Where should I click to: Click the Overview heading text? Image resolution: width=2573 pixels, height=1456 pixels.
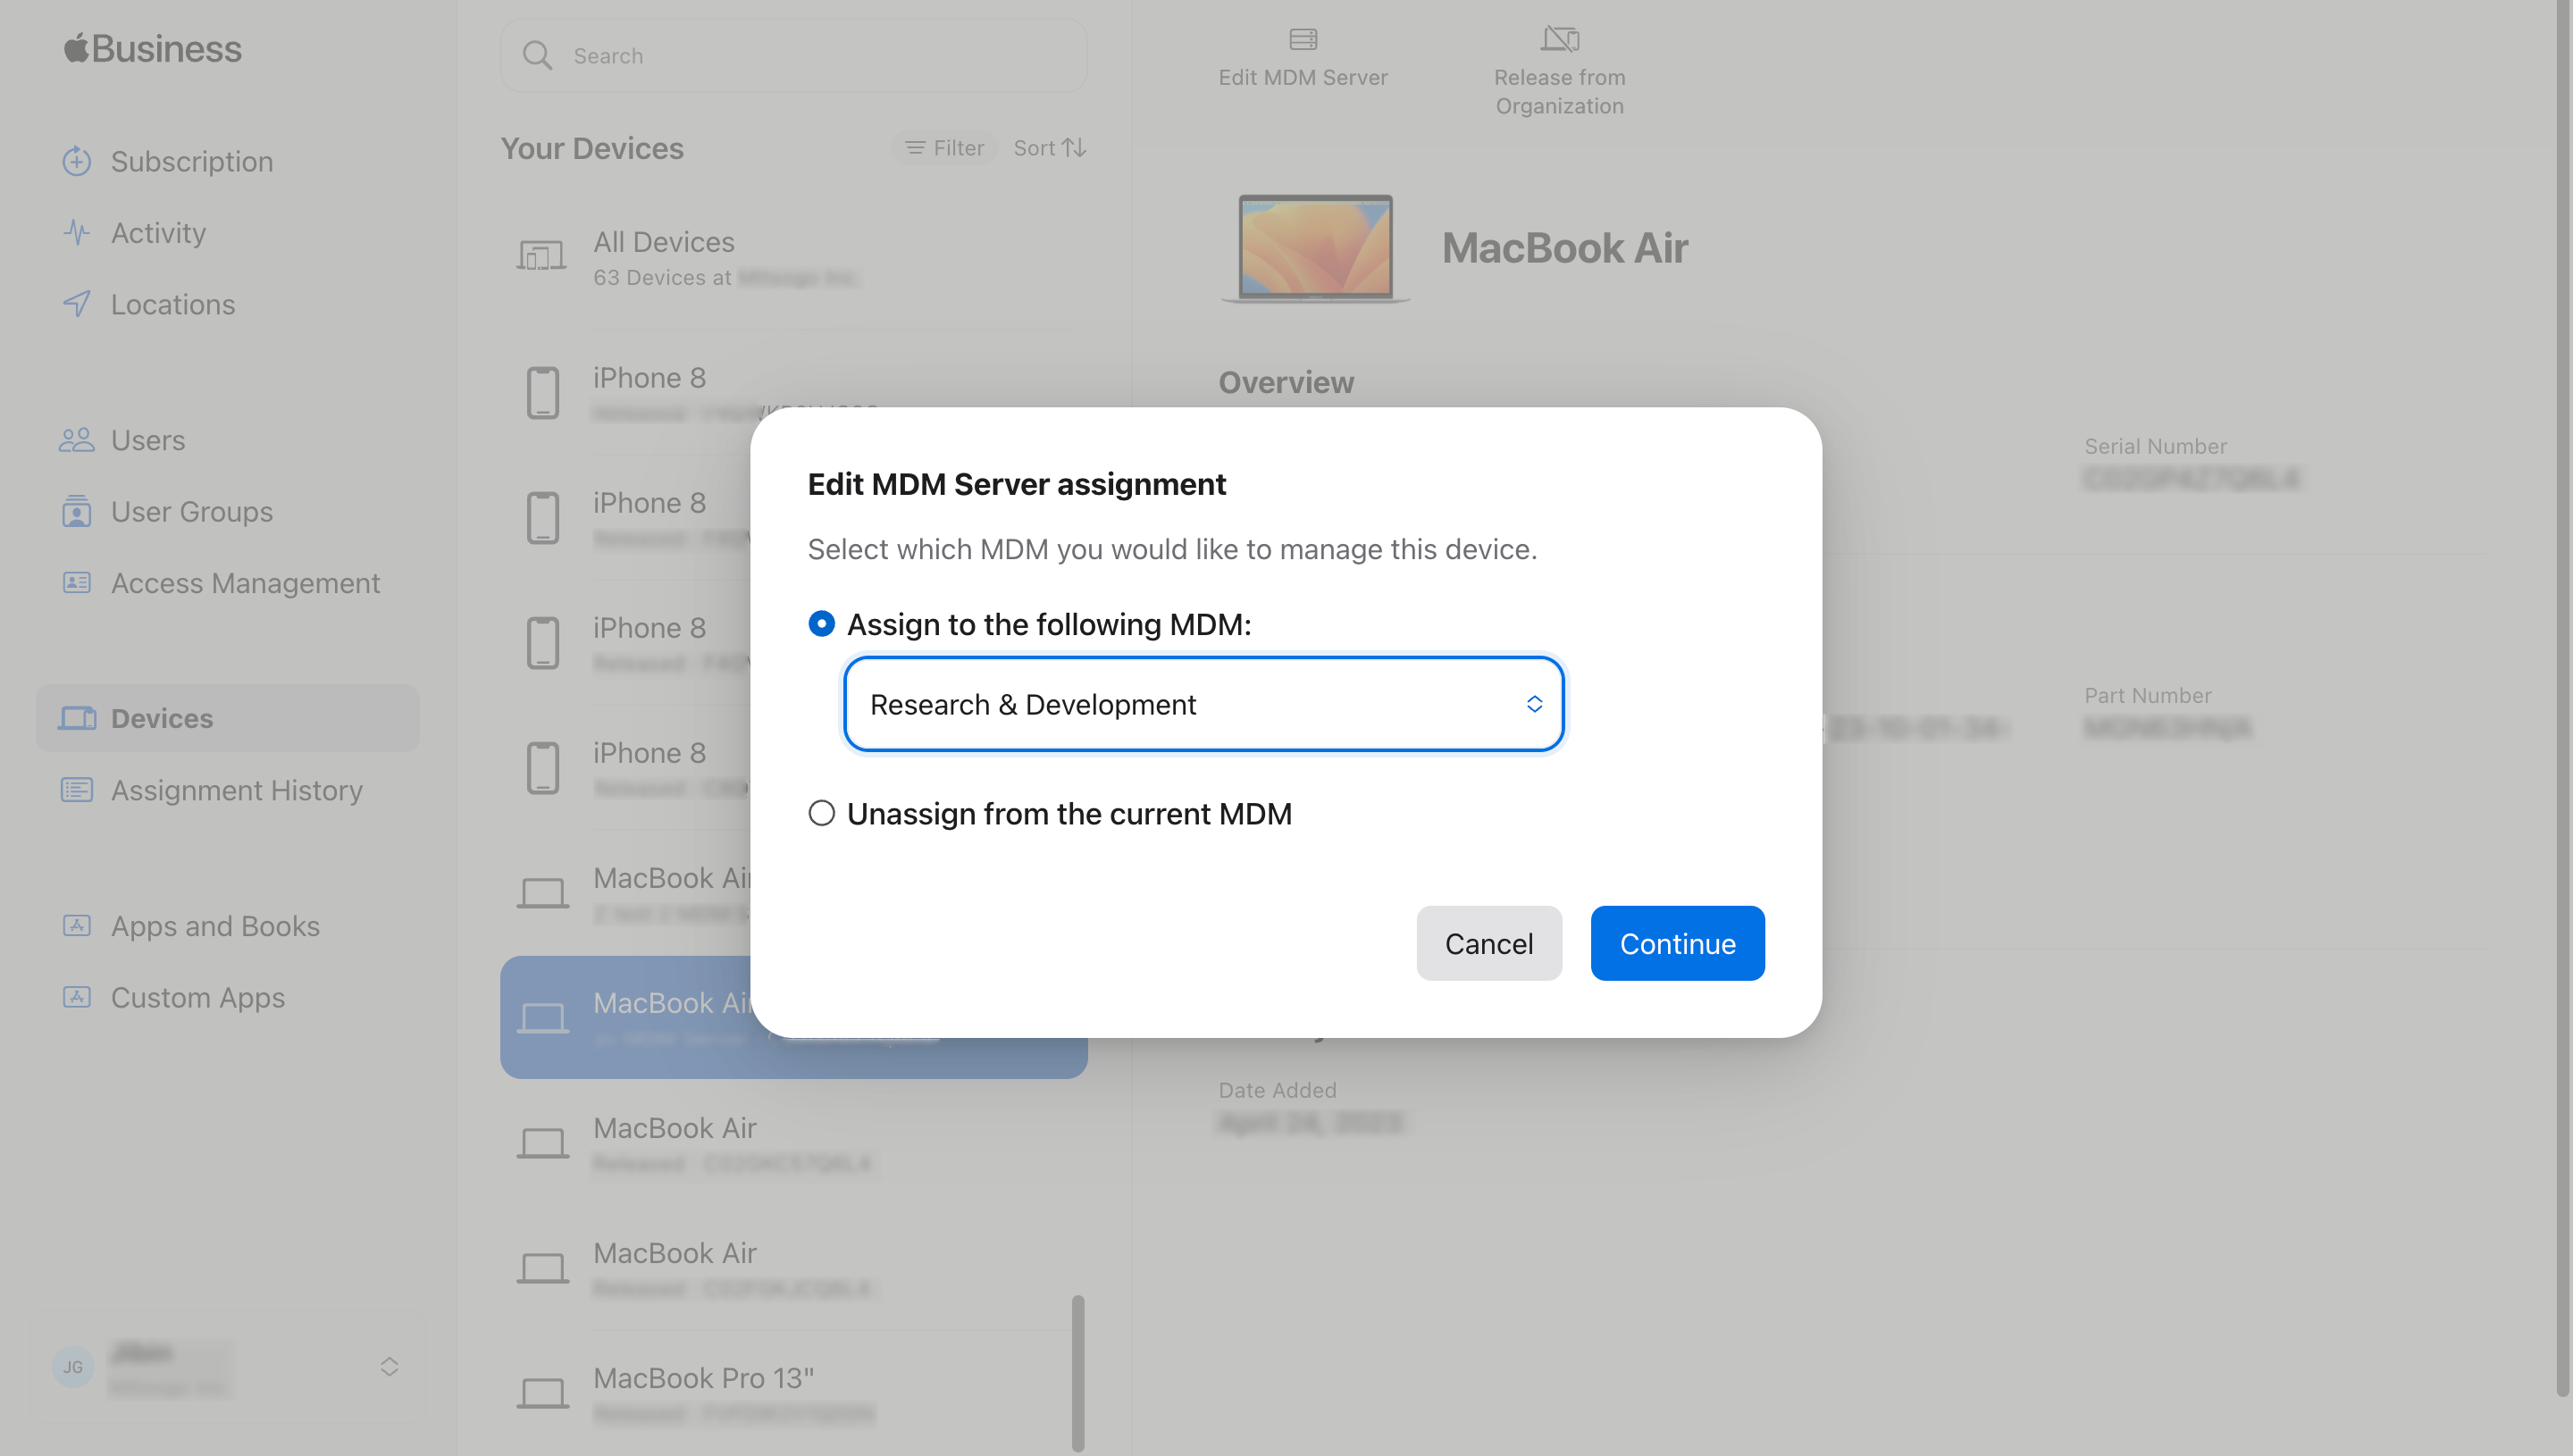click(x=1286, y=382)
